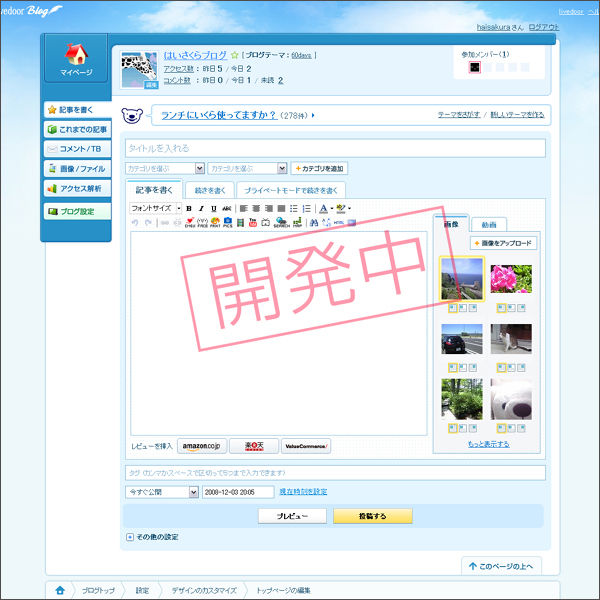The image size is (600, 600).
Task: Insert a ValueCommerce review
Action: [306, 446]
